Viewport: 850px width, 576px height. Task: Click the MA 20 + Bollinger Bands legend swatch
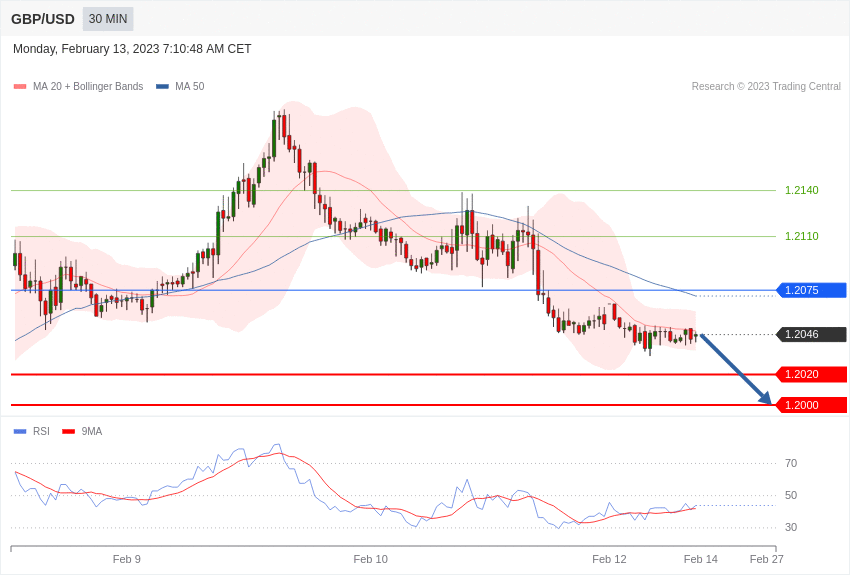click(20, 87)
